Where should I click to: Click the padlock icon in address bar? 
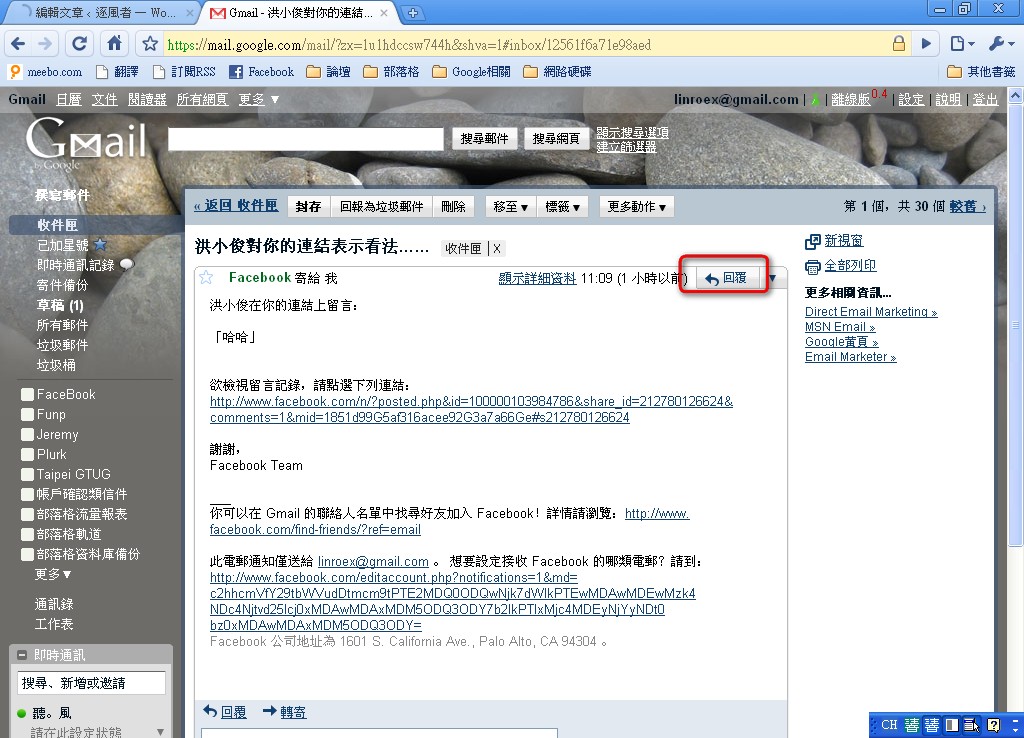(x=899, y=44)
